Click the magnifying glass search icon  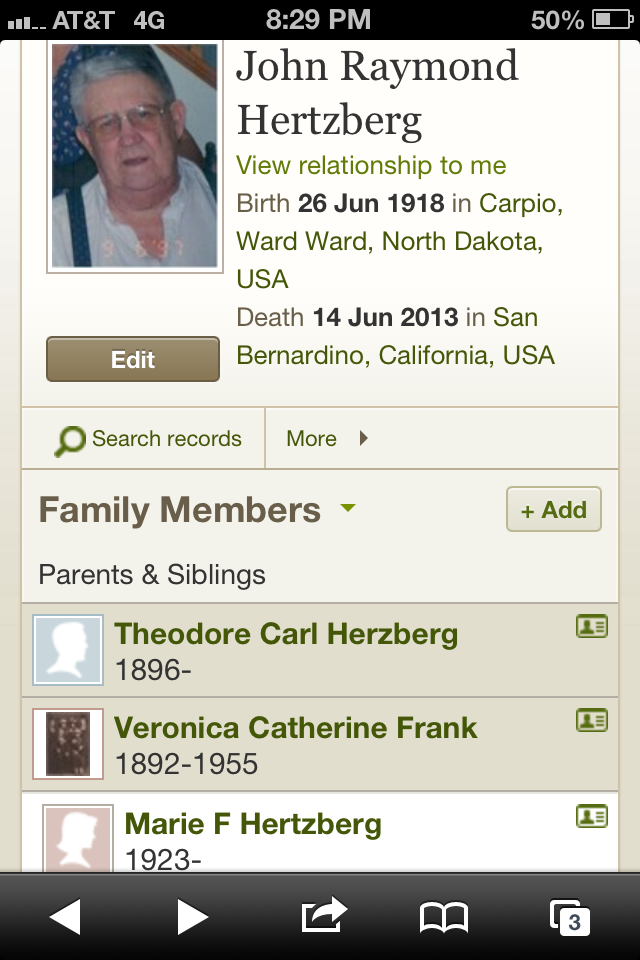pyautogui.click(x=68, y=438)
